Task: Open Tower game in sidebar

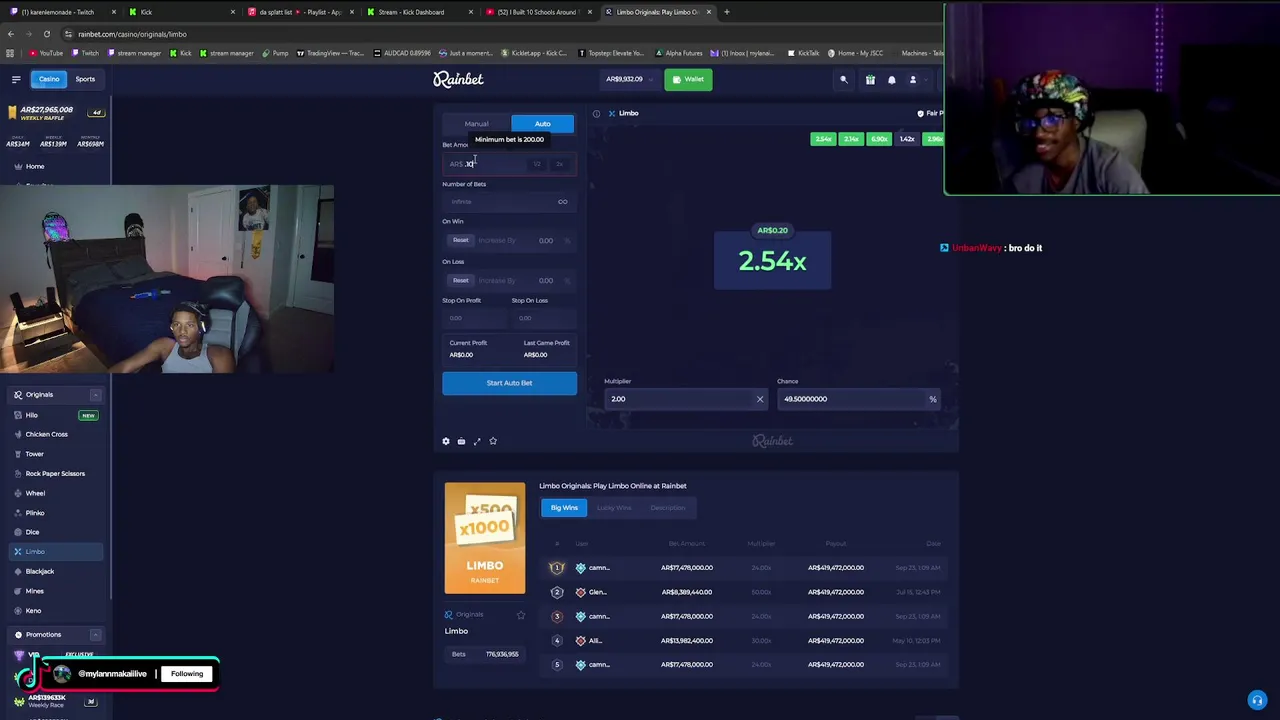Action: tap(34, 454)
